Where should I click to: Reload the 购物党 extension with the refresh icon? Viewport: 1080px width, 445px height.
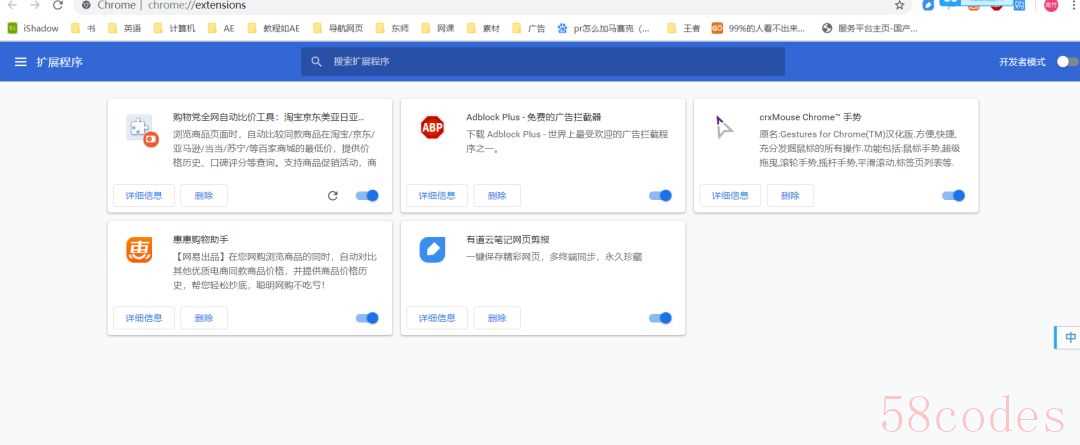coord(333,196)
